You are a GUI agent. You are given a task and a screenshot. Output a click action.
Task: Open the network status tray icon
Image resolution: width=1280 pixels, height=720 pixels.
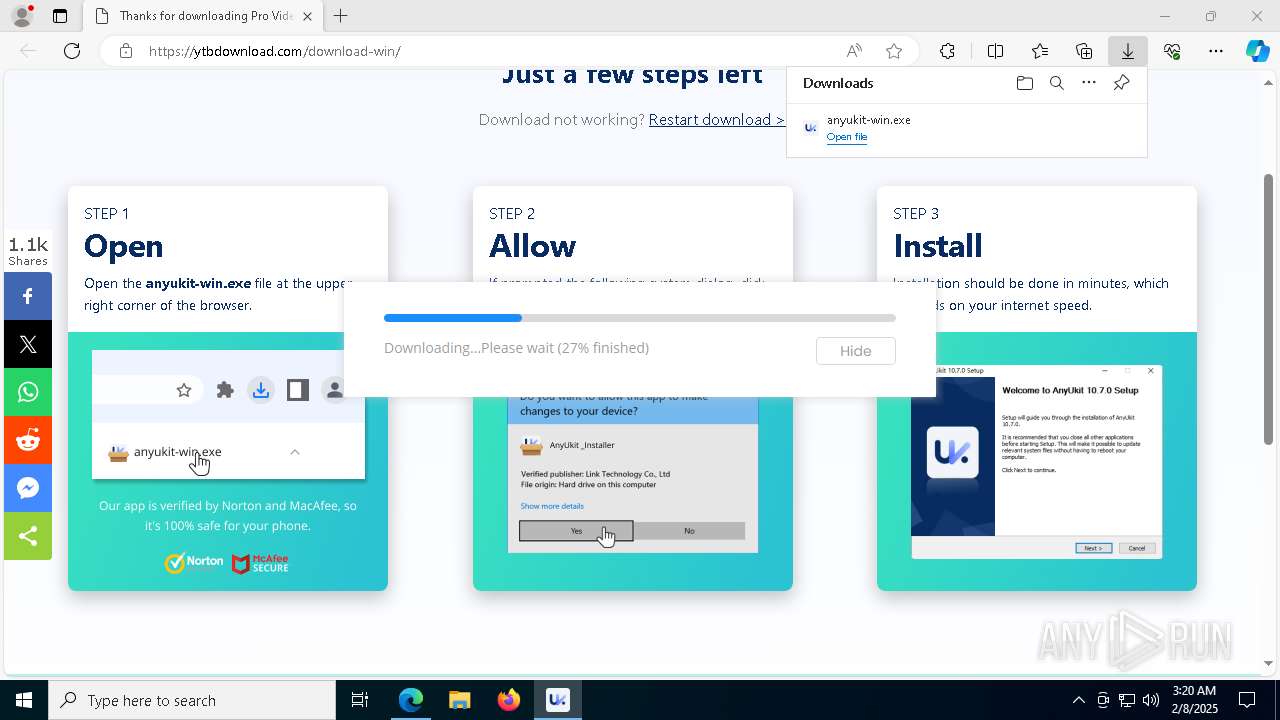coord(1127,700)
